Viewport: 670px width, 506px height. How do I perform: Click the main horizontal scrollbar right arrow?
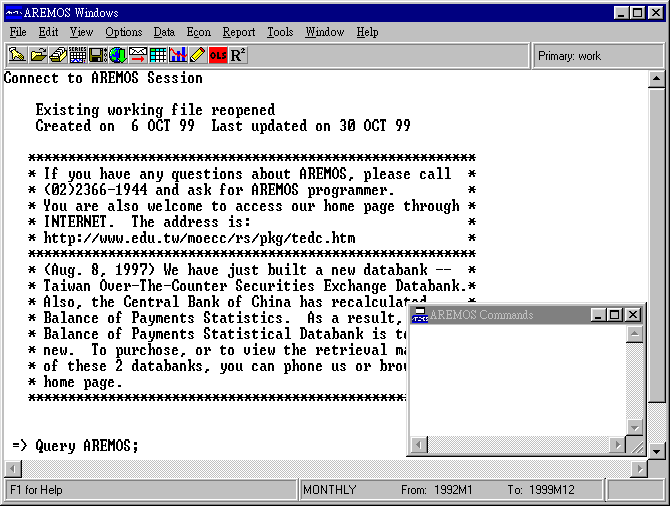(640, 469)
